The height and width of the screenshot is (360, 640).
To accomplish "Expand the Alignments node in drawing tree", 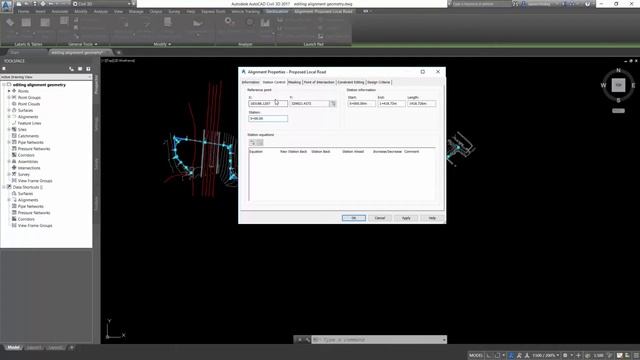I will [9, 117].
